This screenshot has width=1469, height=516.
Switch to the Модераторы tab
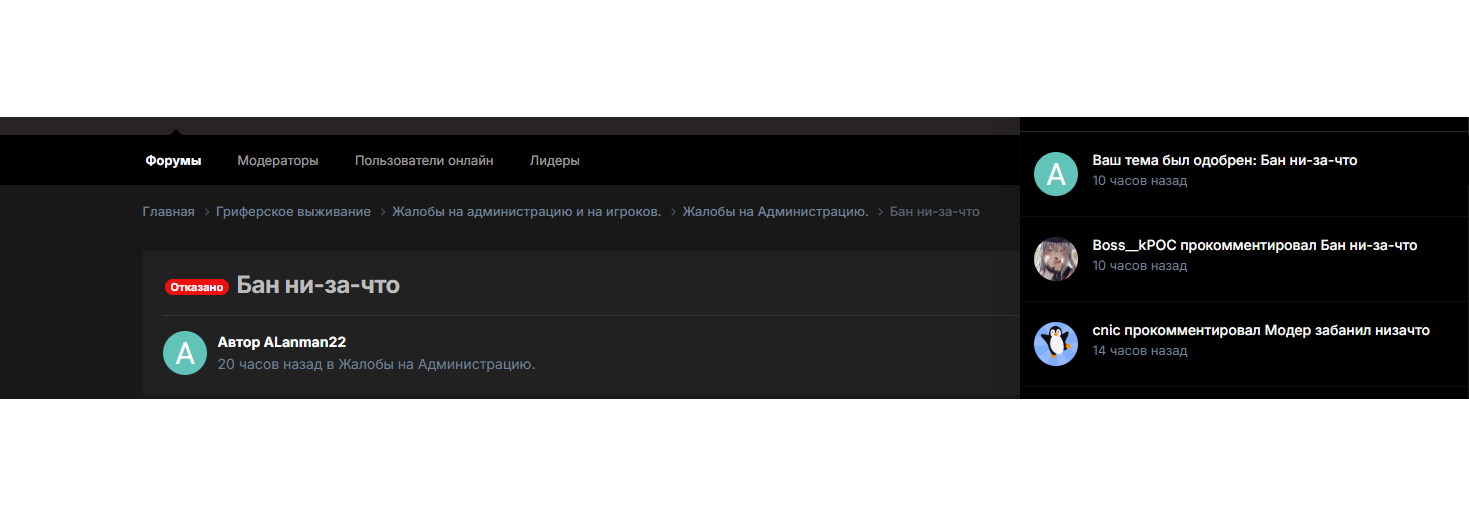tap(278, 161)
